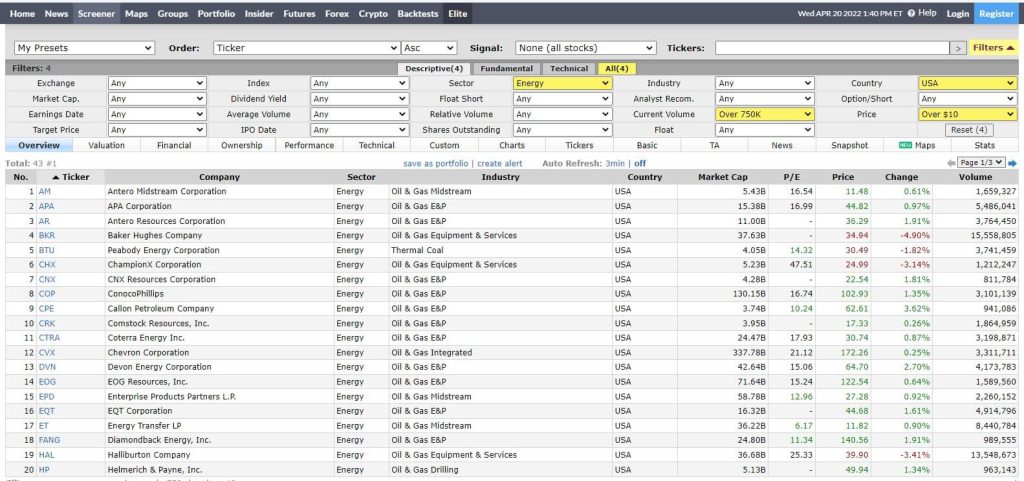Open the News menu item in navbar
1024x481 pixels.
point(56,14)
